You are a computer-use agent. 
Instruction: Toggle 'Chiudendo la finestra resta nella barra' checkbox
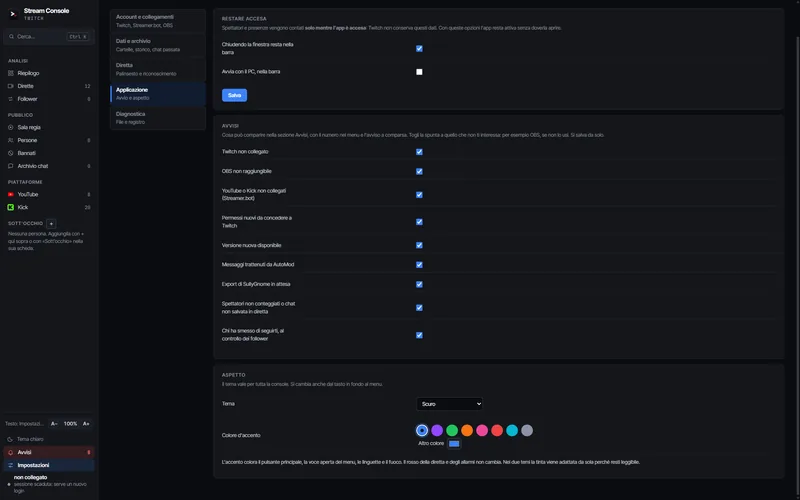click(x=419, y=48)
